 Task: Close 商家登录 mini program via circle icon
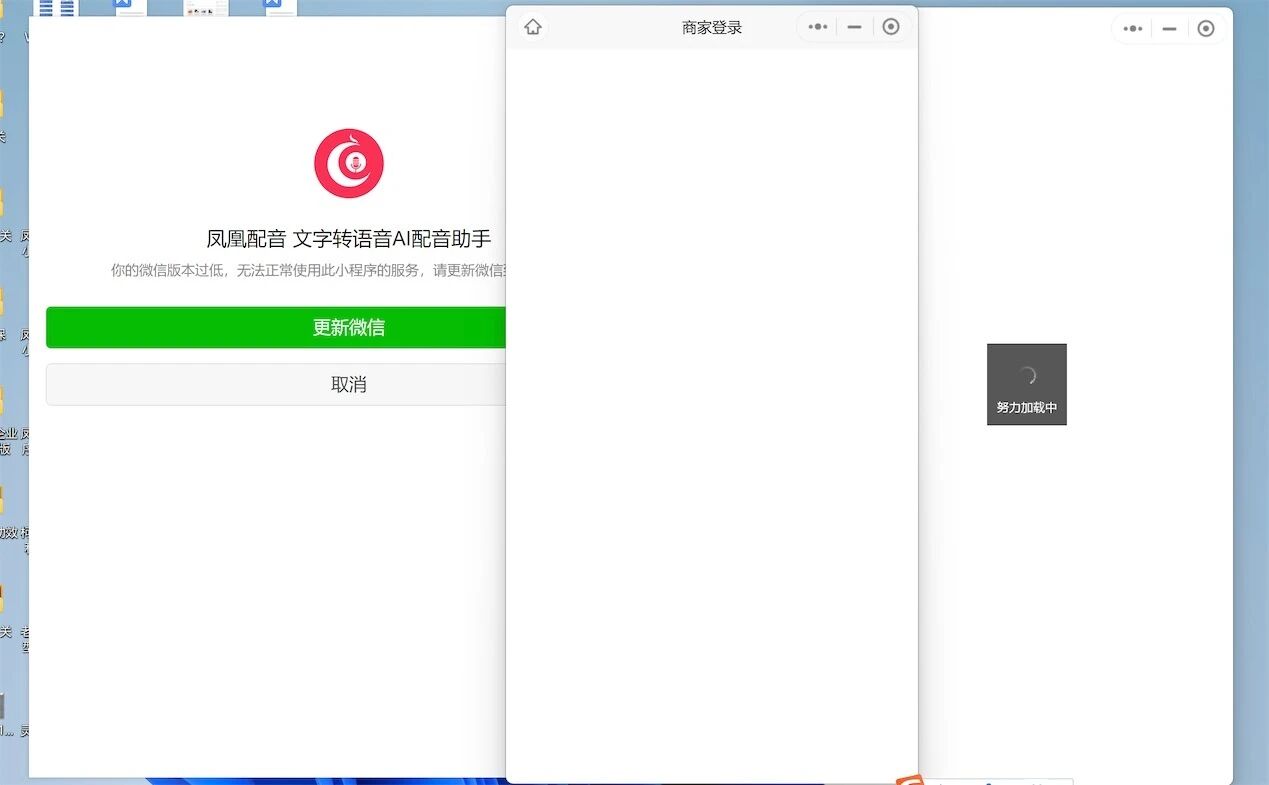[x=891, y=27]
